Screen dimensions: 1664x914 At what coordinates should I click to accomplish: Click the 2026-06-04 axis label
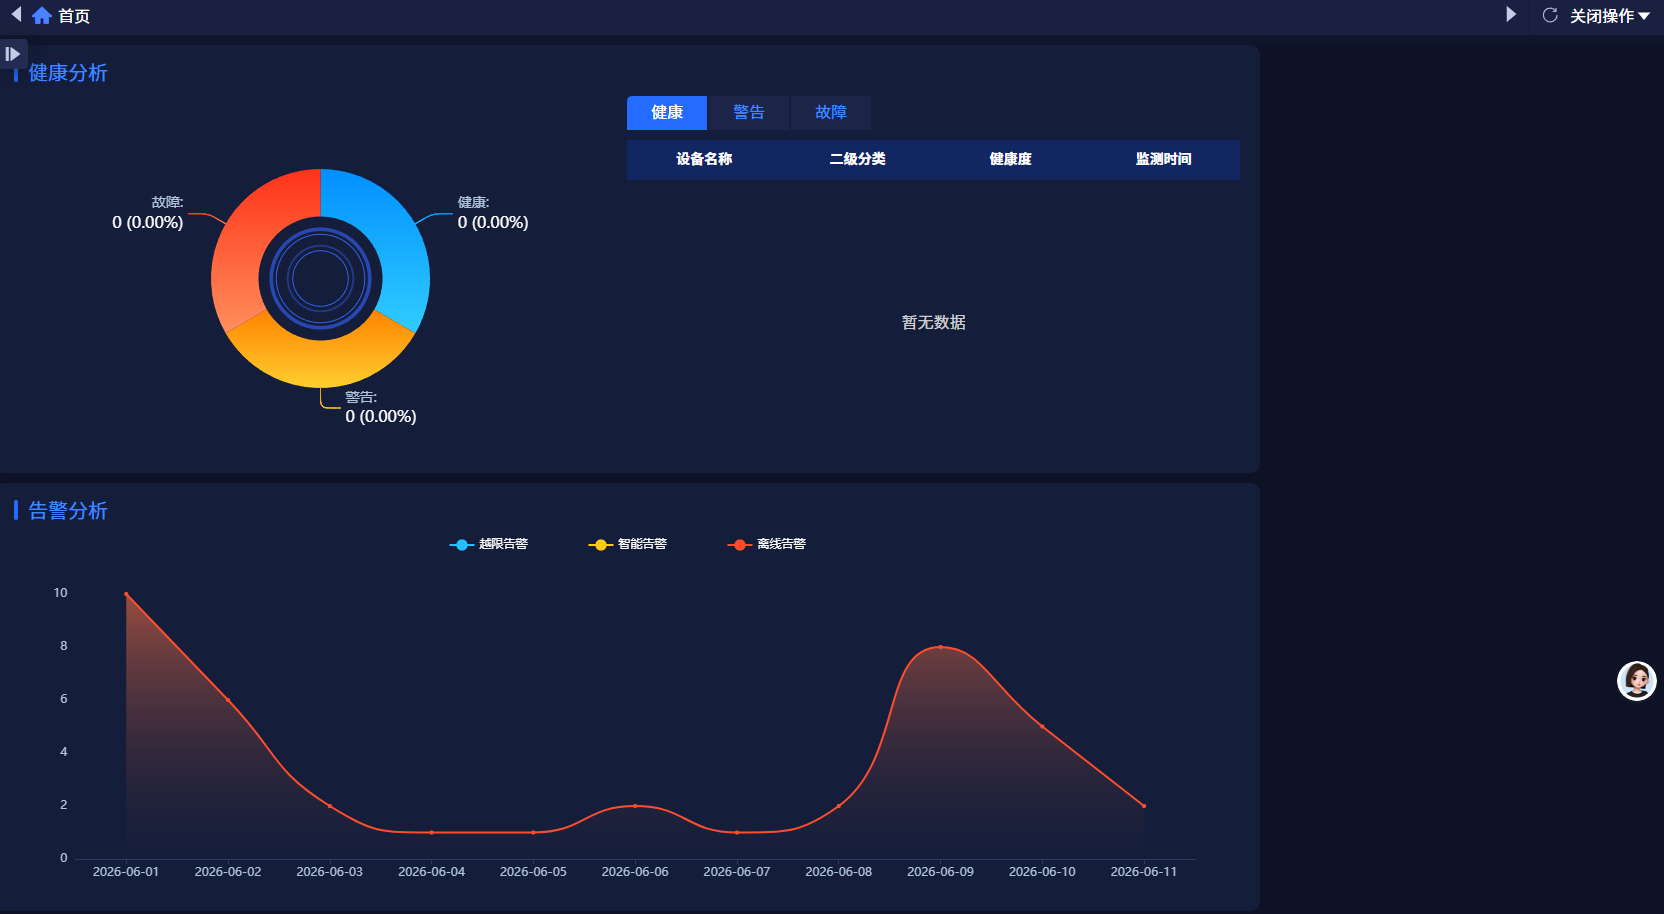coord(431,872)
